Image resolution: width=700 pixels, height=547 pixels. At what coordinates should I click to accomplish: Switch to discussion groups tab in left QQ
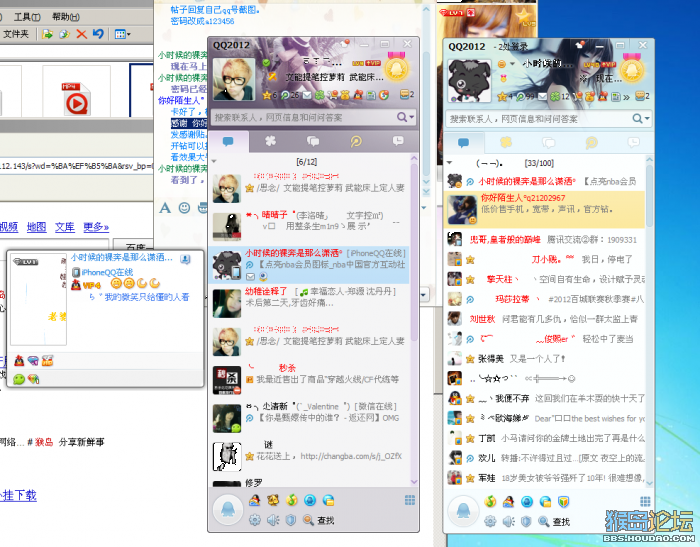pos(313,142)
